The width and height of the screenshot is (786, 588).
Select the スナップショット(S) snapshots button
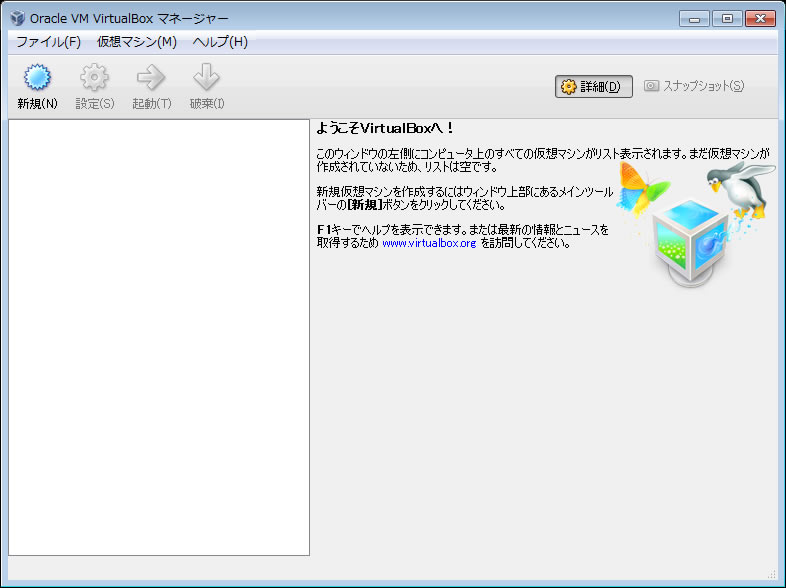(694, 86)
